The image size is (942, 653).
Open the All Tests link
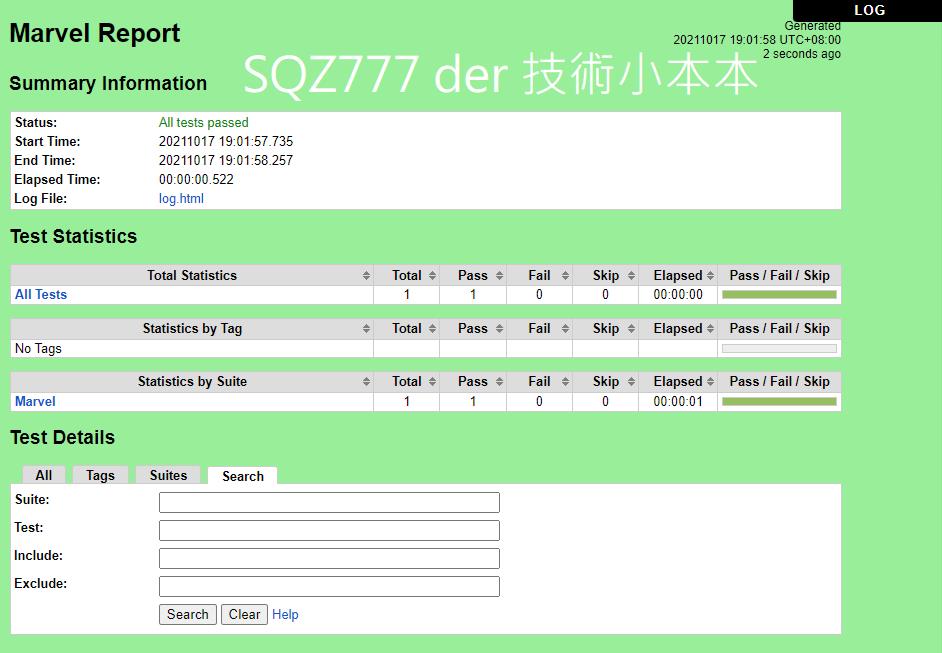point(41,294)
